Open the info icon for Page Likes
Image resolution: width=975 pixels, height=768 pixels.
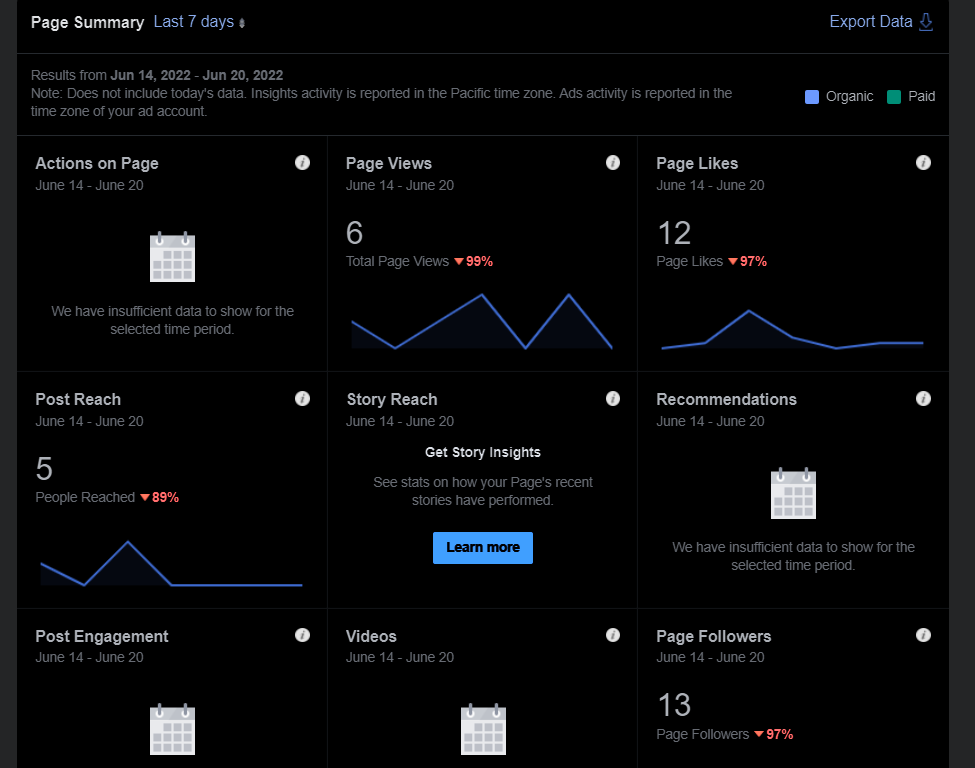pyautogui.click(x=923, y=162)
